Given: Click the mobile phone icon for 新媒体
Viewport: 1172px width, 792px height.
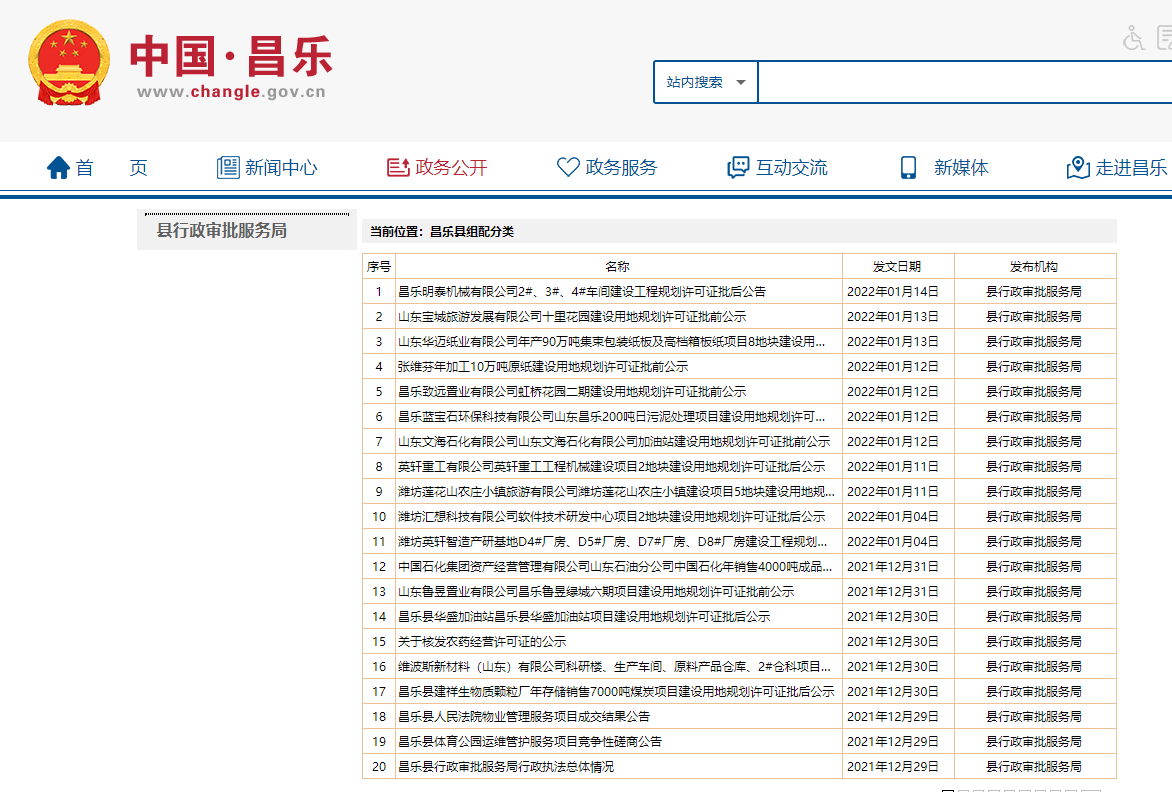Looking at the screenshot, I should (x=908, y=168).
